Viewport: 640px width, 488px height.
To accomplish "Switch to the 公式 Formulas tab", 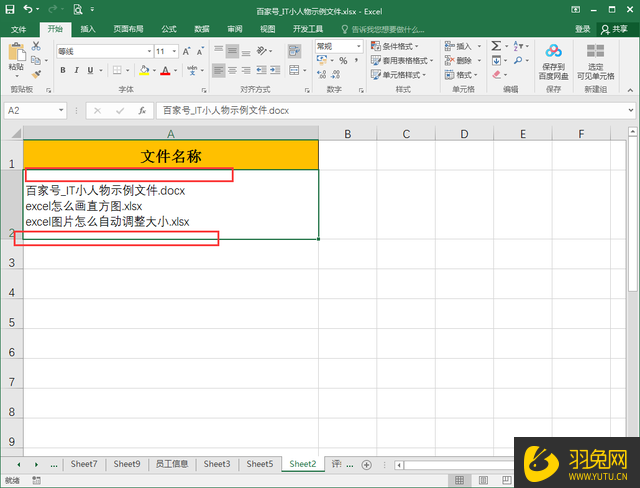I will coord(169,29).
